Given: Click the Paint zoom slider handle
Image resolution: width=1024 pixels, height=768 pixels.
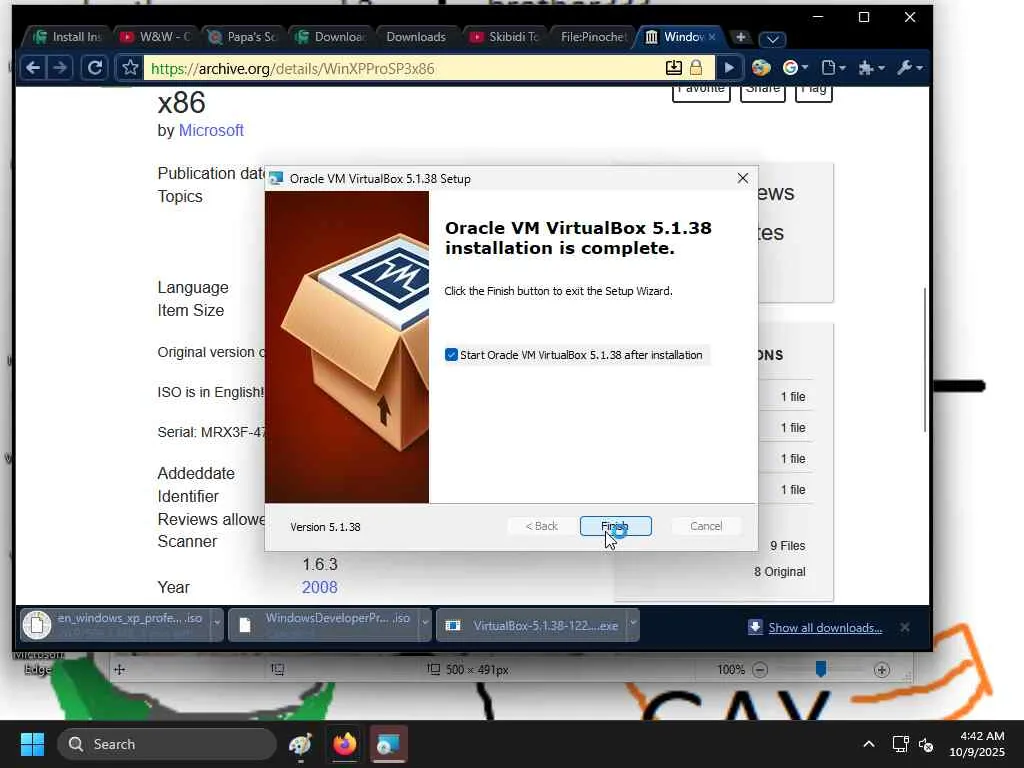Looking at the screenshot, I should [821, 669].
